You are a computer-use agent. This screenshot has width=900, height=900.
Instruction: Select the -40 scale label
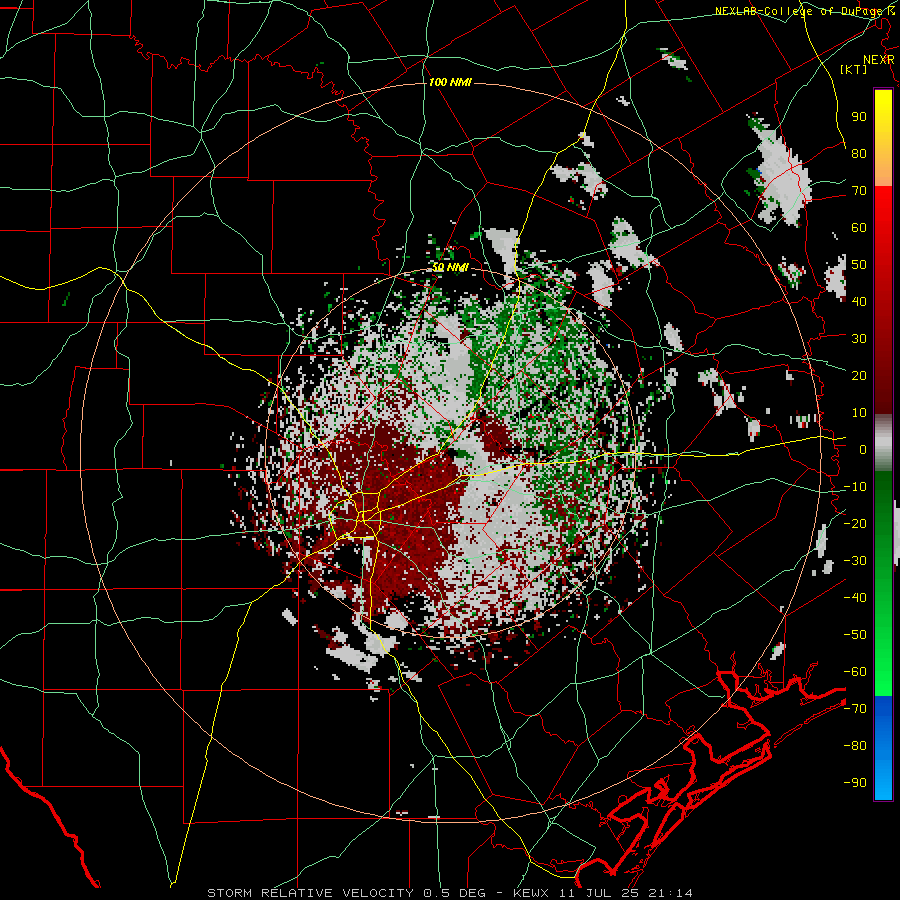[855, 598]
